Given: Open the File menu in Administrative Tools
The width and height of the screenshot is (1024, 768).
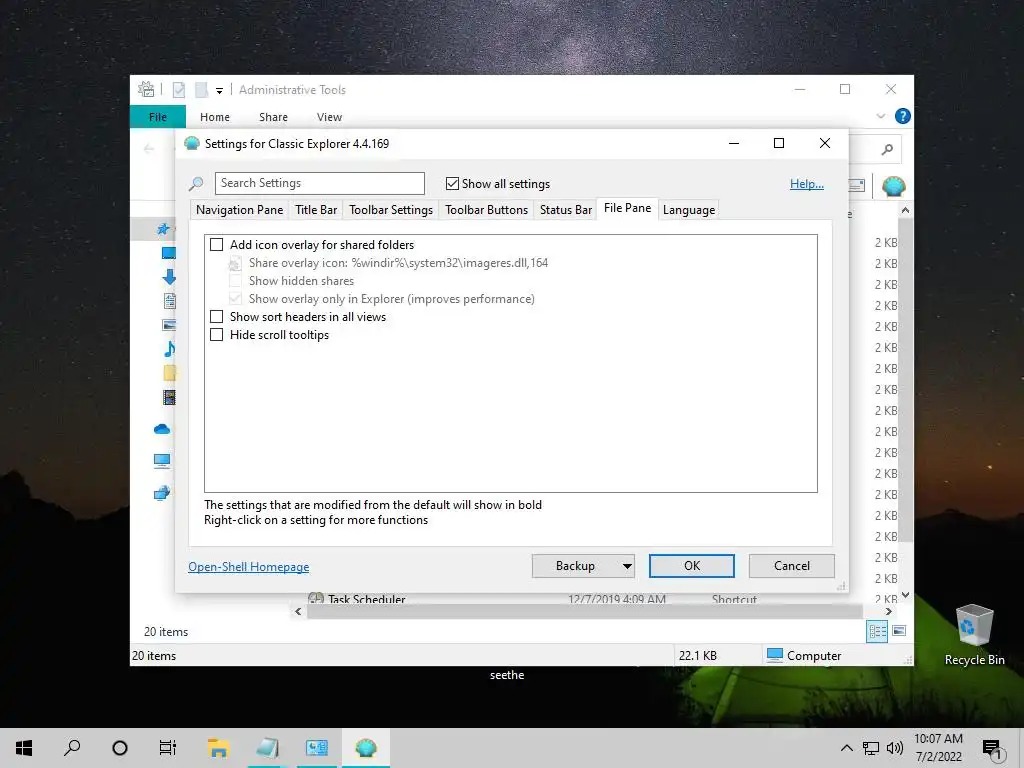Looking at the screenshot, I should click(x=158, y=117).
